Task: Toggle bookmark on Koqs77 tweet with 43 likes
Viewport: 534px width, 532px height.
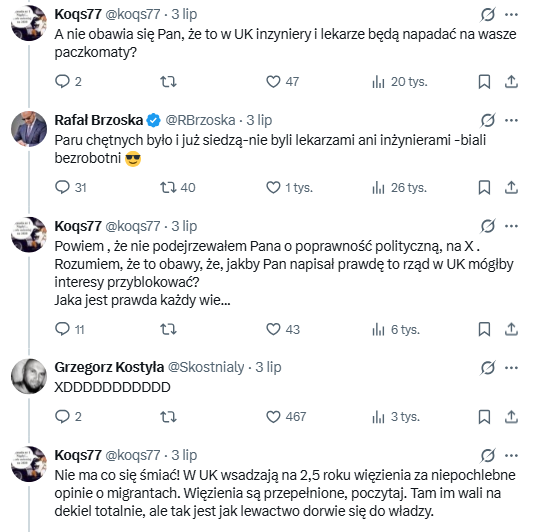Action: point(484,329)
